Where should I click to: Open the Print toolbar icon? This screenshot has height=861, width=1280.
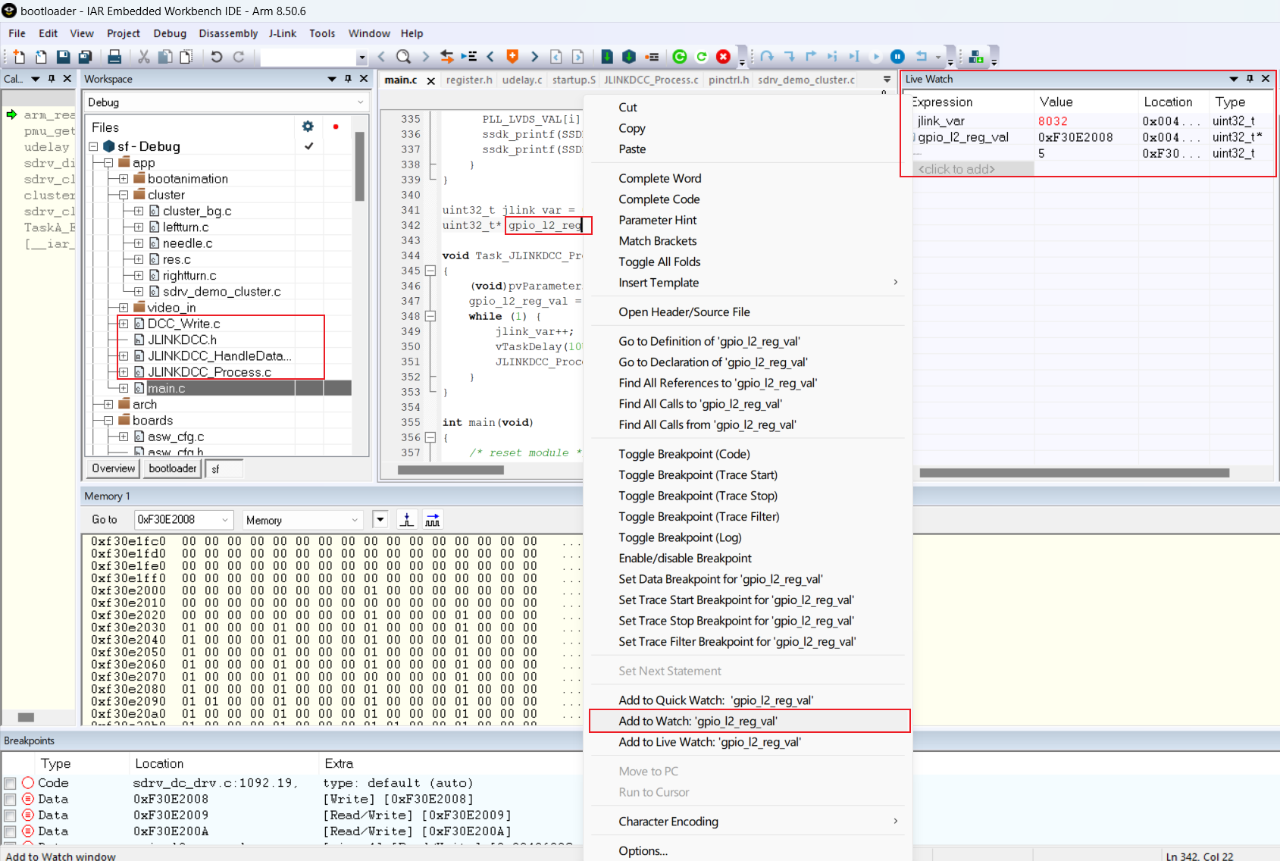pyautogui.click(x=113, y=57)
